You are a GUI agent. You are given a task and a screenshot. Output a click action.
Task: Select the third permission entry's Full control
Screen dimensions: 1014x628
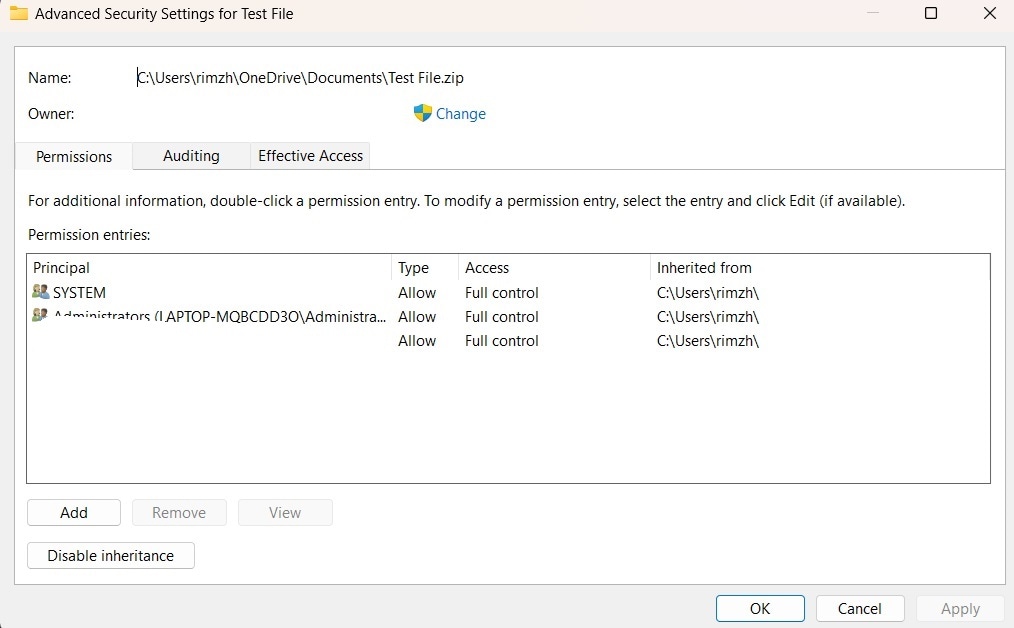coord(502,341)
